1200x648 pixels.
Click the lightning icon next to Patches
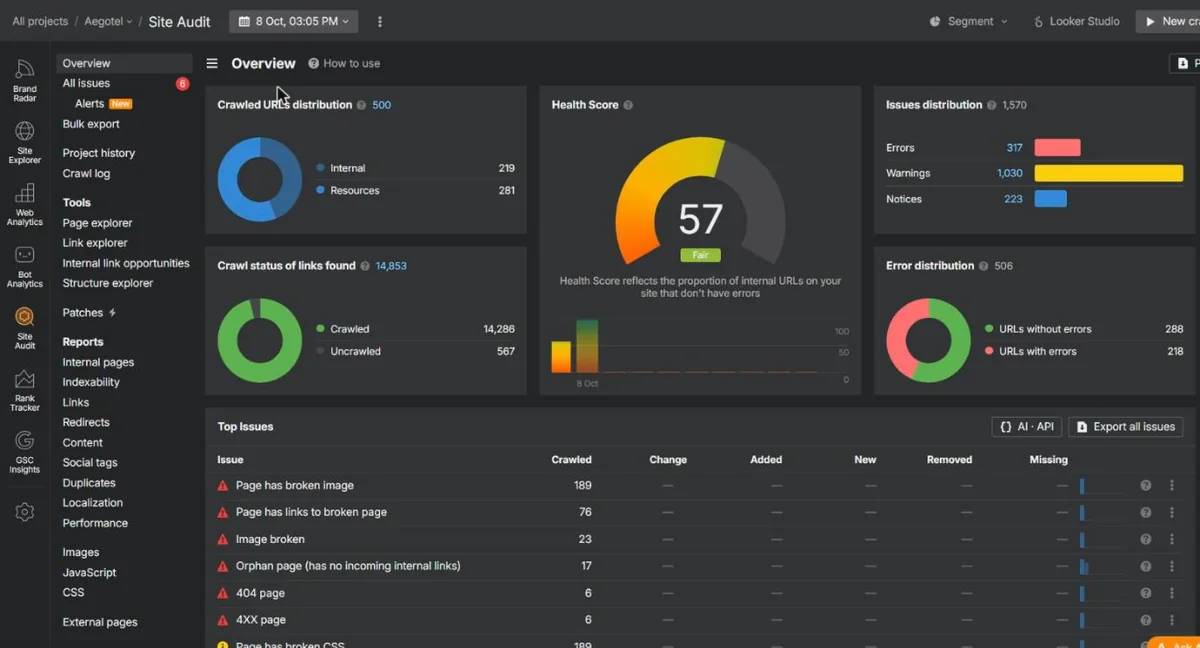click(112, 313)
